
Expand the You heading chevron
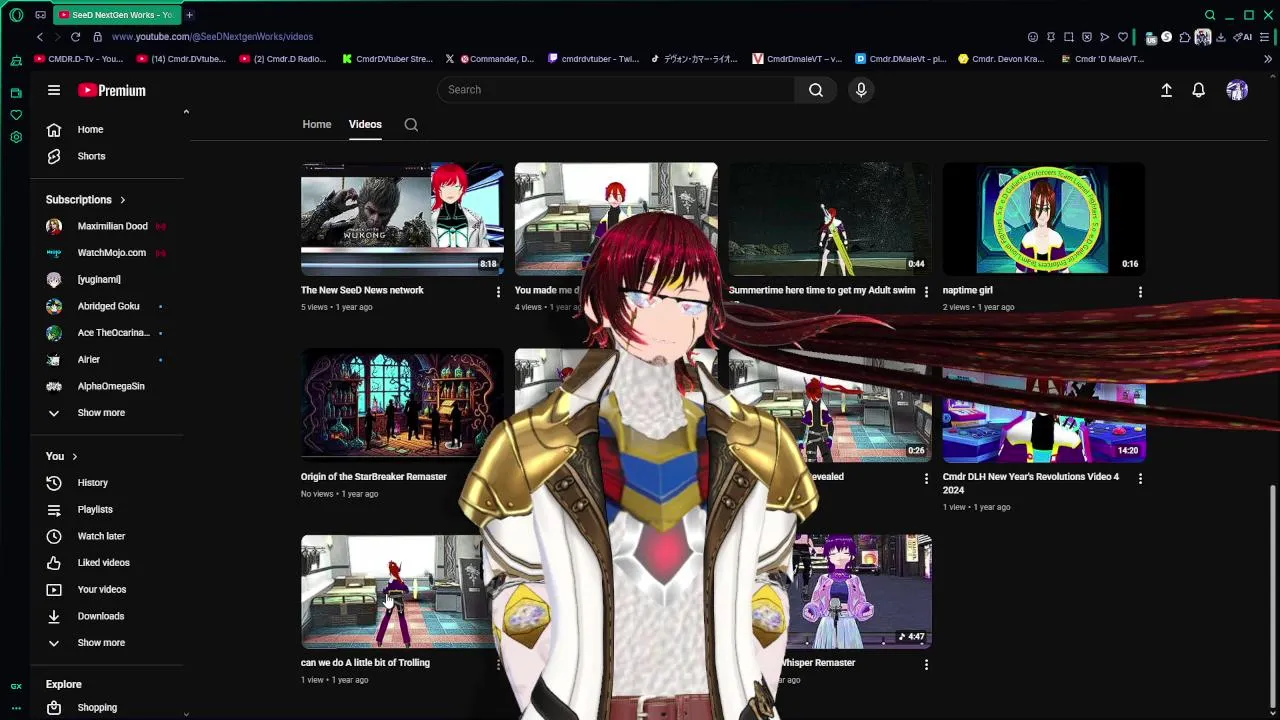pos(74,457)
